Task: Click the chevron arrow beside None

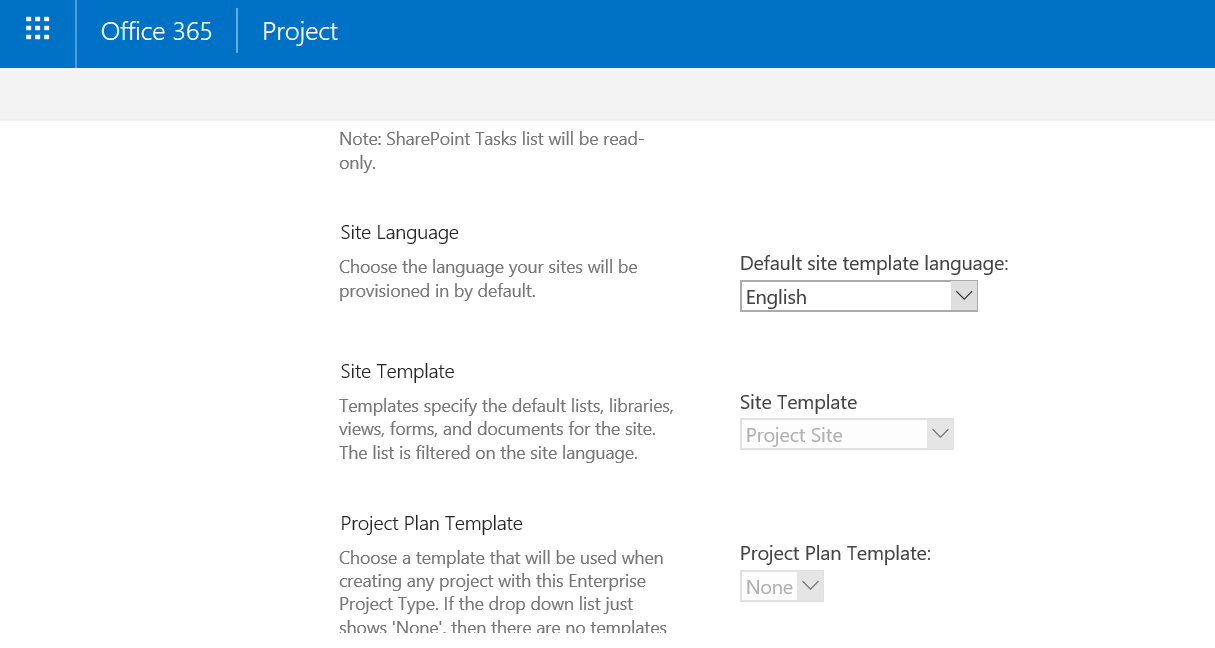Action: [x=811, y=586]
